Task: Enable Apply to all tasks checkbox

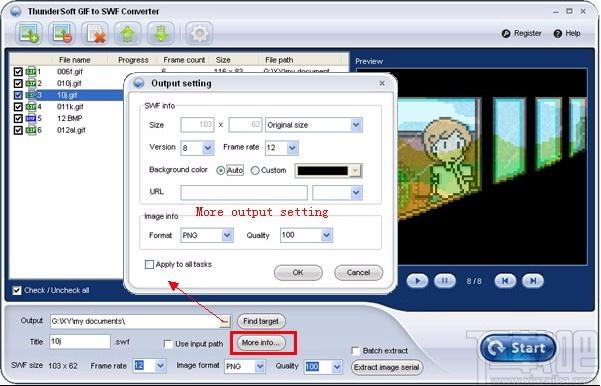Action: (149, 264)
